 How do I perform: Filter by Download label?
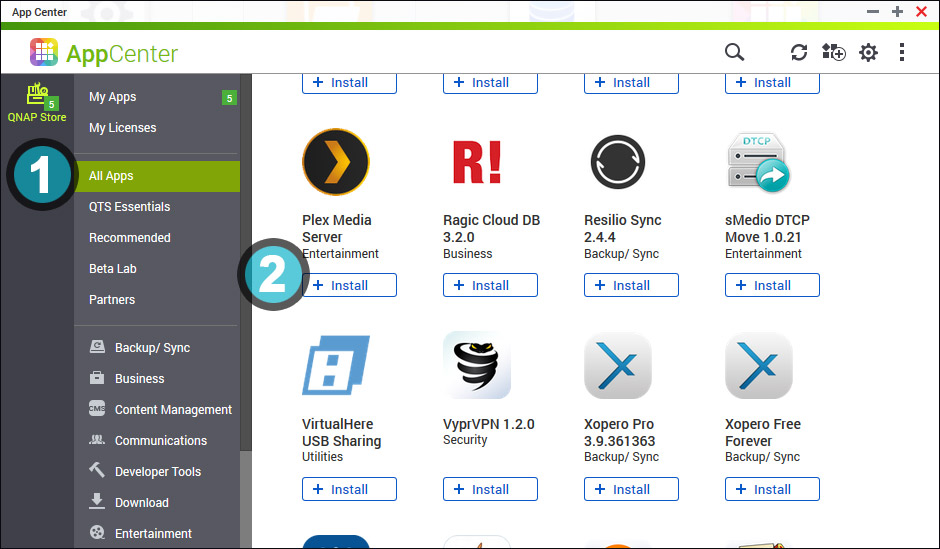pos(141,503)
